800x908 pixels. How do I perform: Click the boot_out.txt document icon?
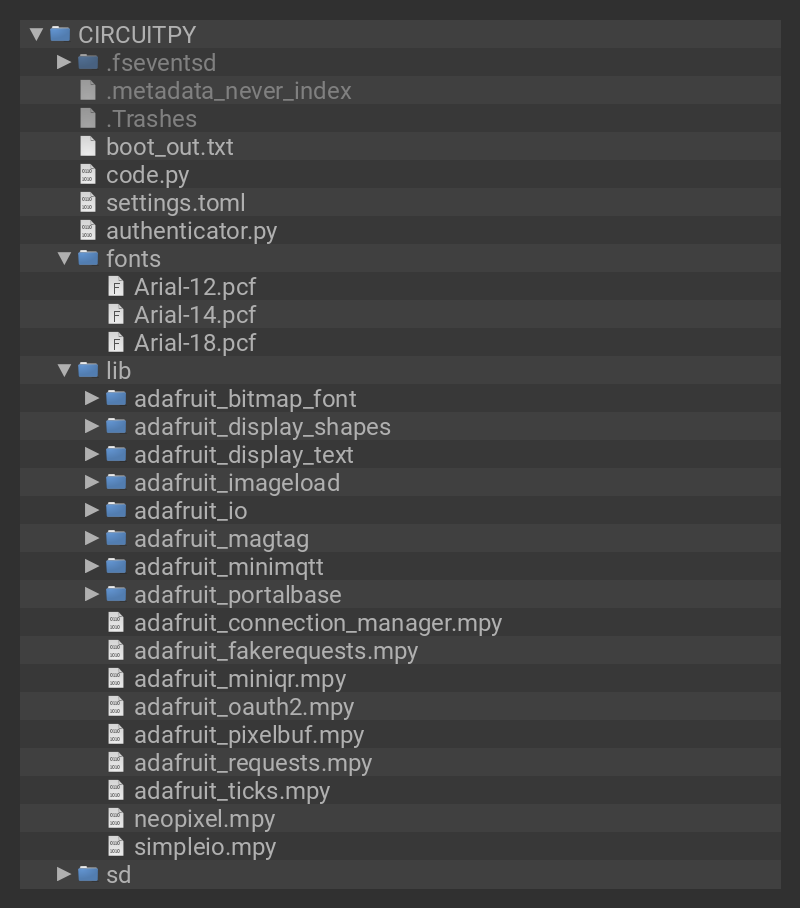[88, 147]
